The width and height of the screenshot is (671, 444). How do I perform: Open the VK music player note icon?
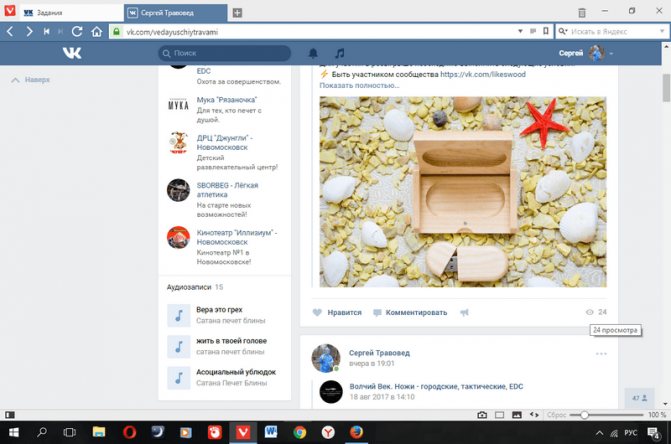tap(339, 53)
